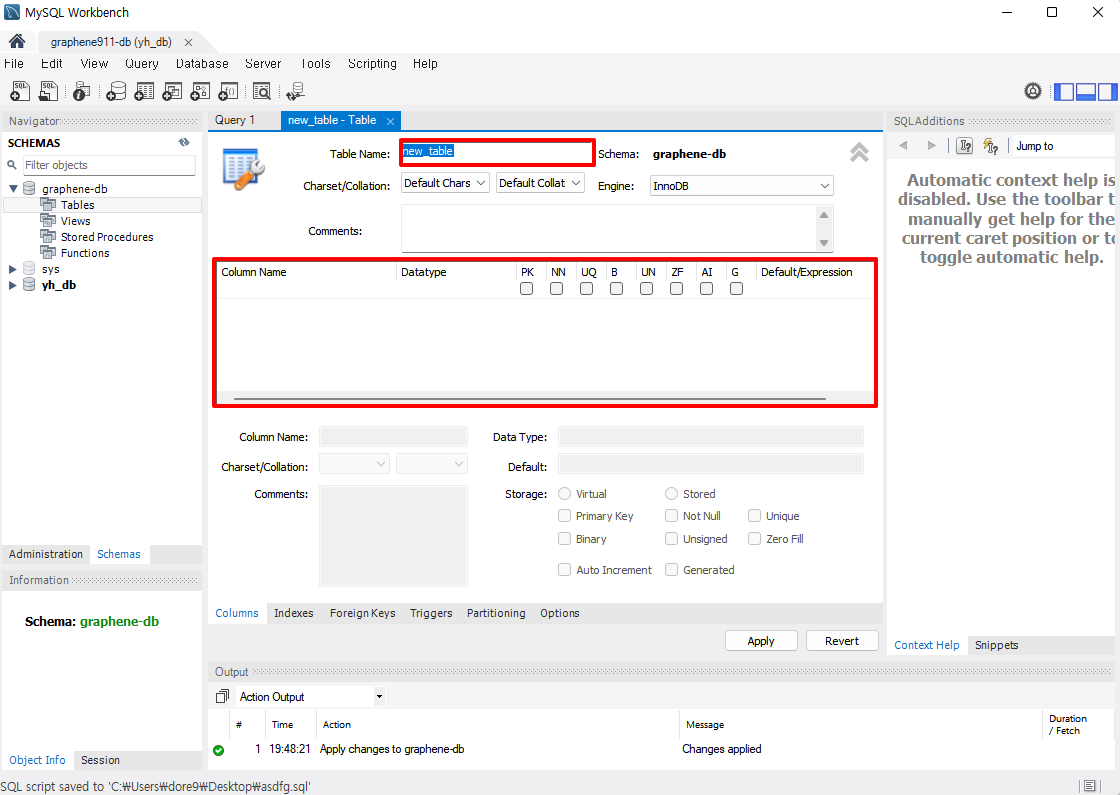Create a new view icon

[x=172, y=91]
